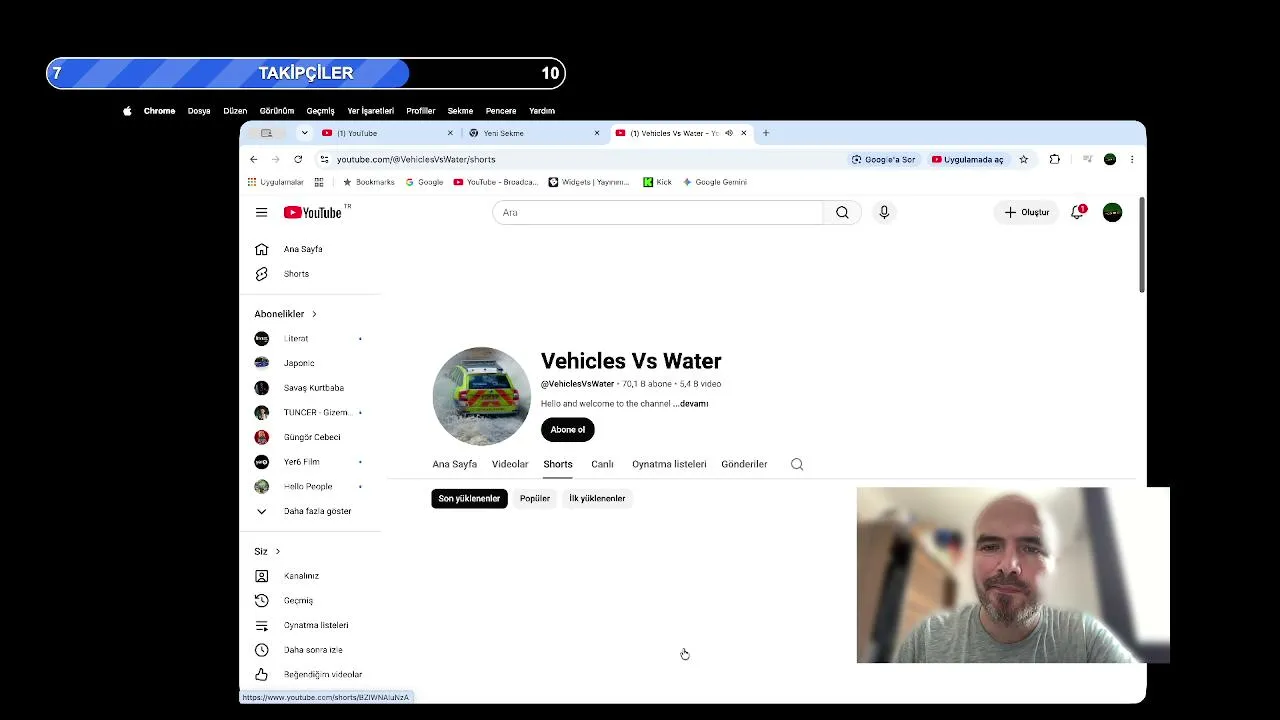Open the Düzen menu

235,111
